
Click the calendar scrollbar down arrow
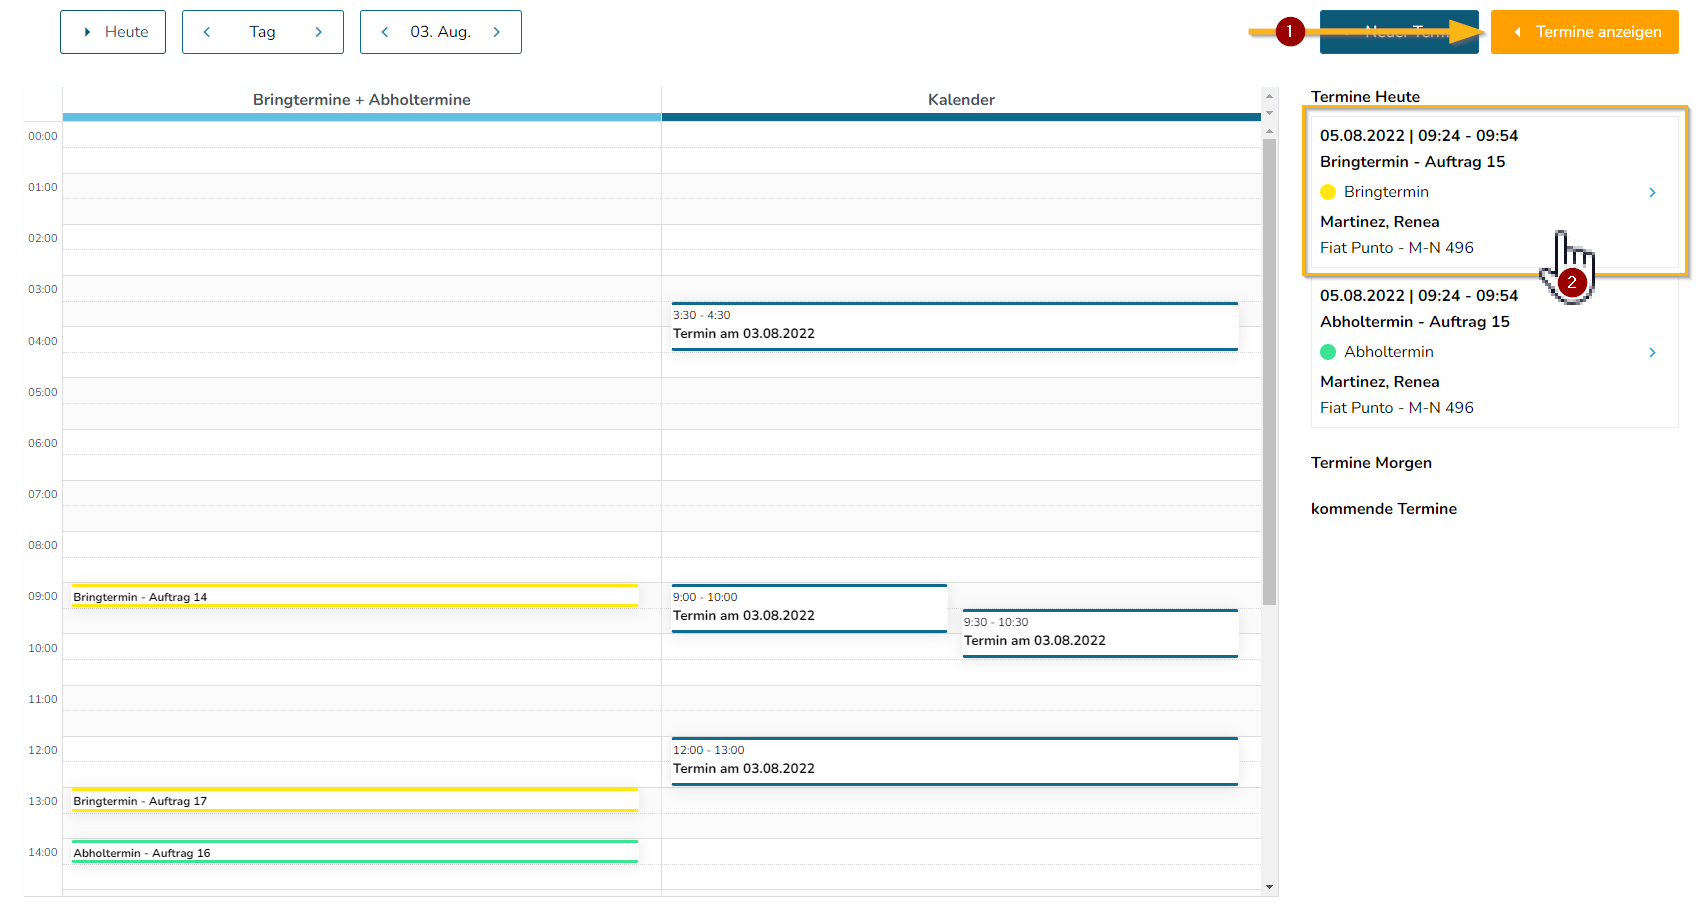pos(1270,887)
